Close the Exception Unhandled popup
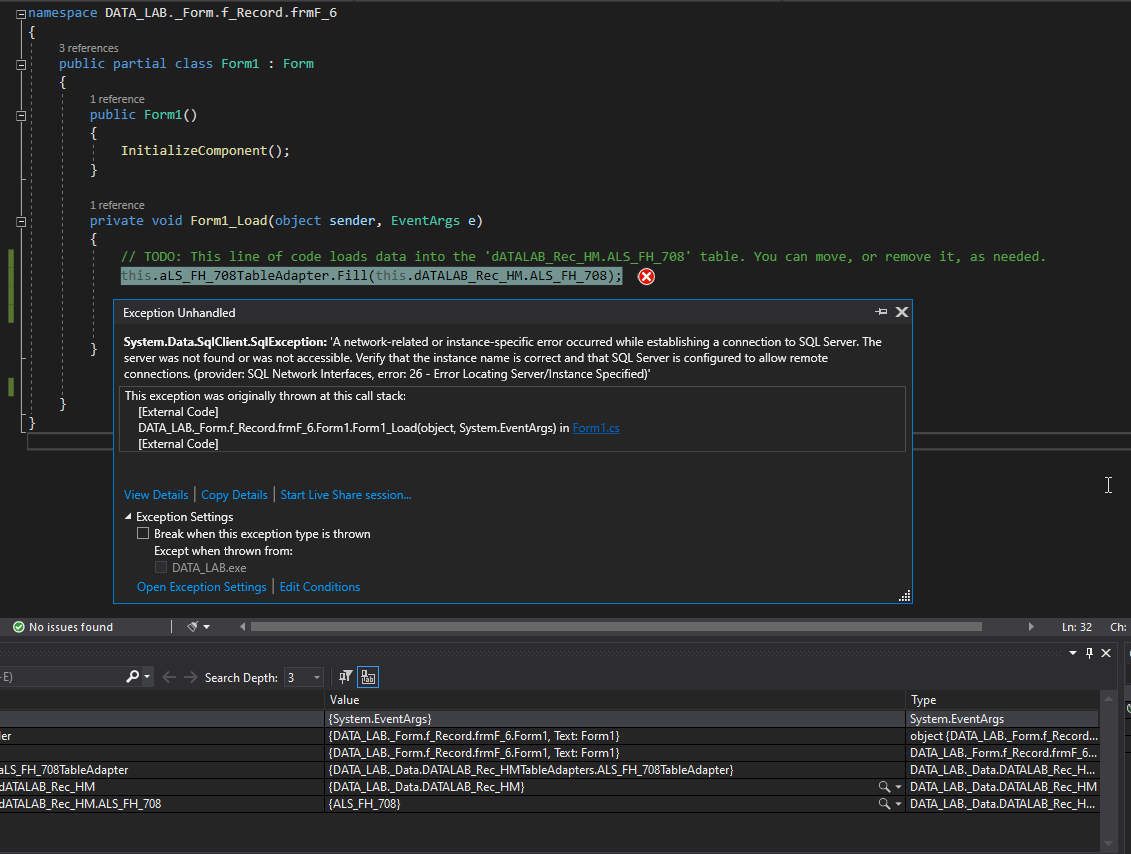This screenshot has height=854, width=1131. pyautogui.click(x=902, y=312)
